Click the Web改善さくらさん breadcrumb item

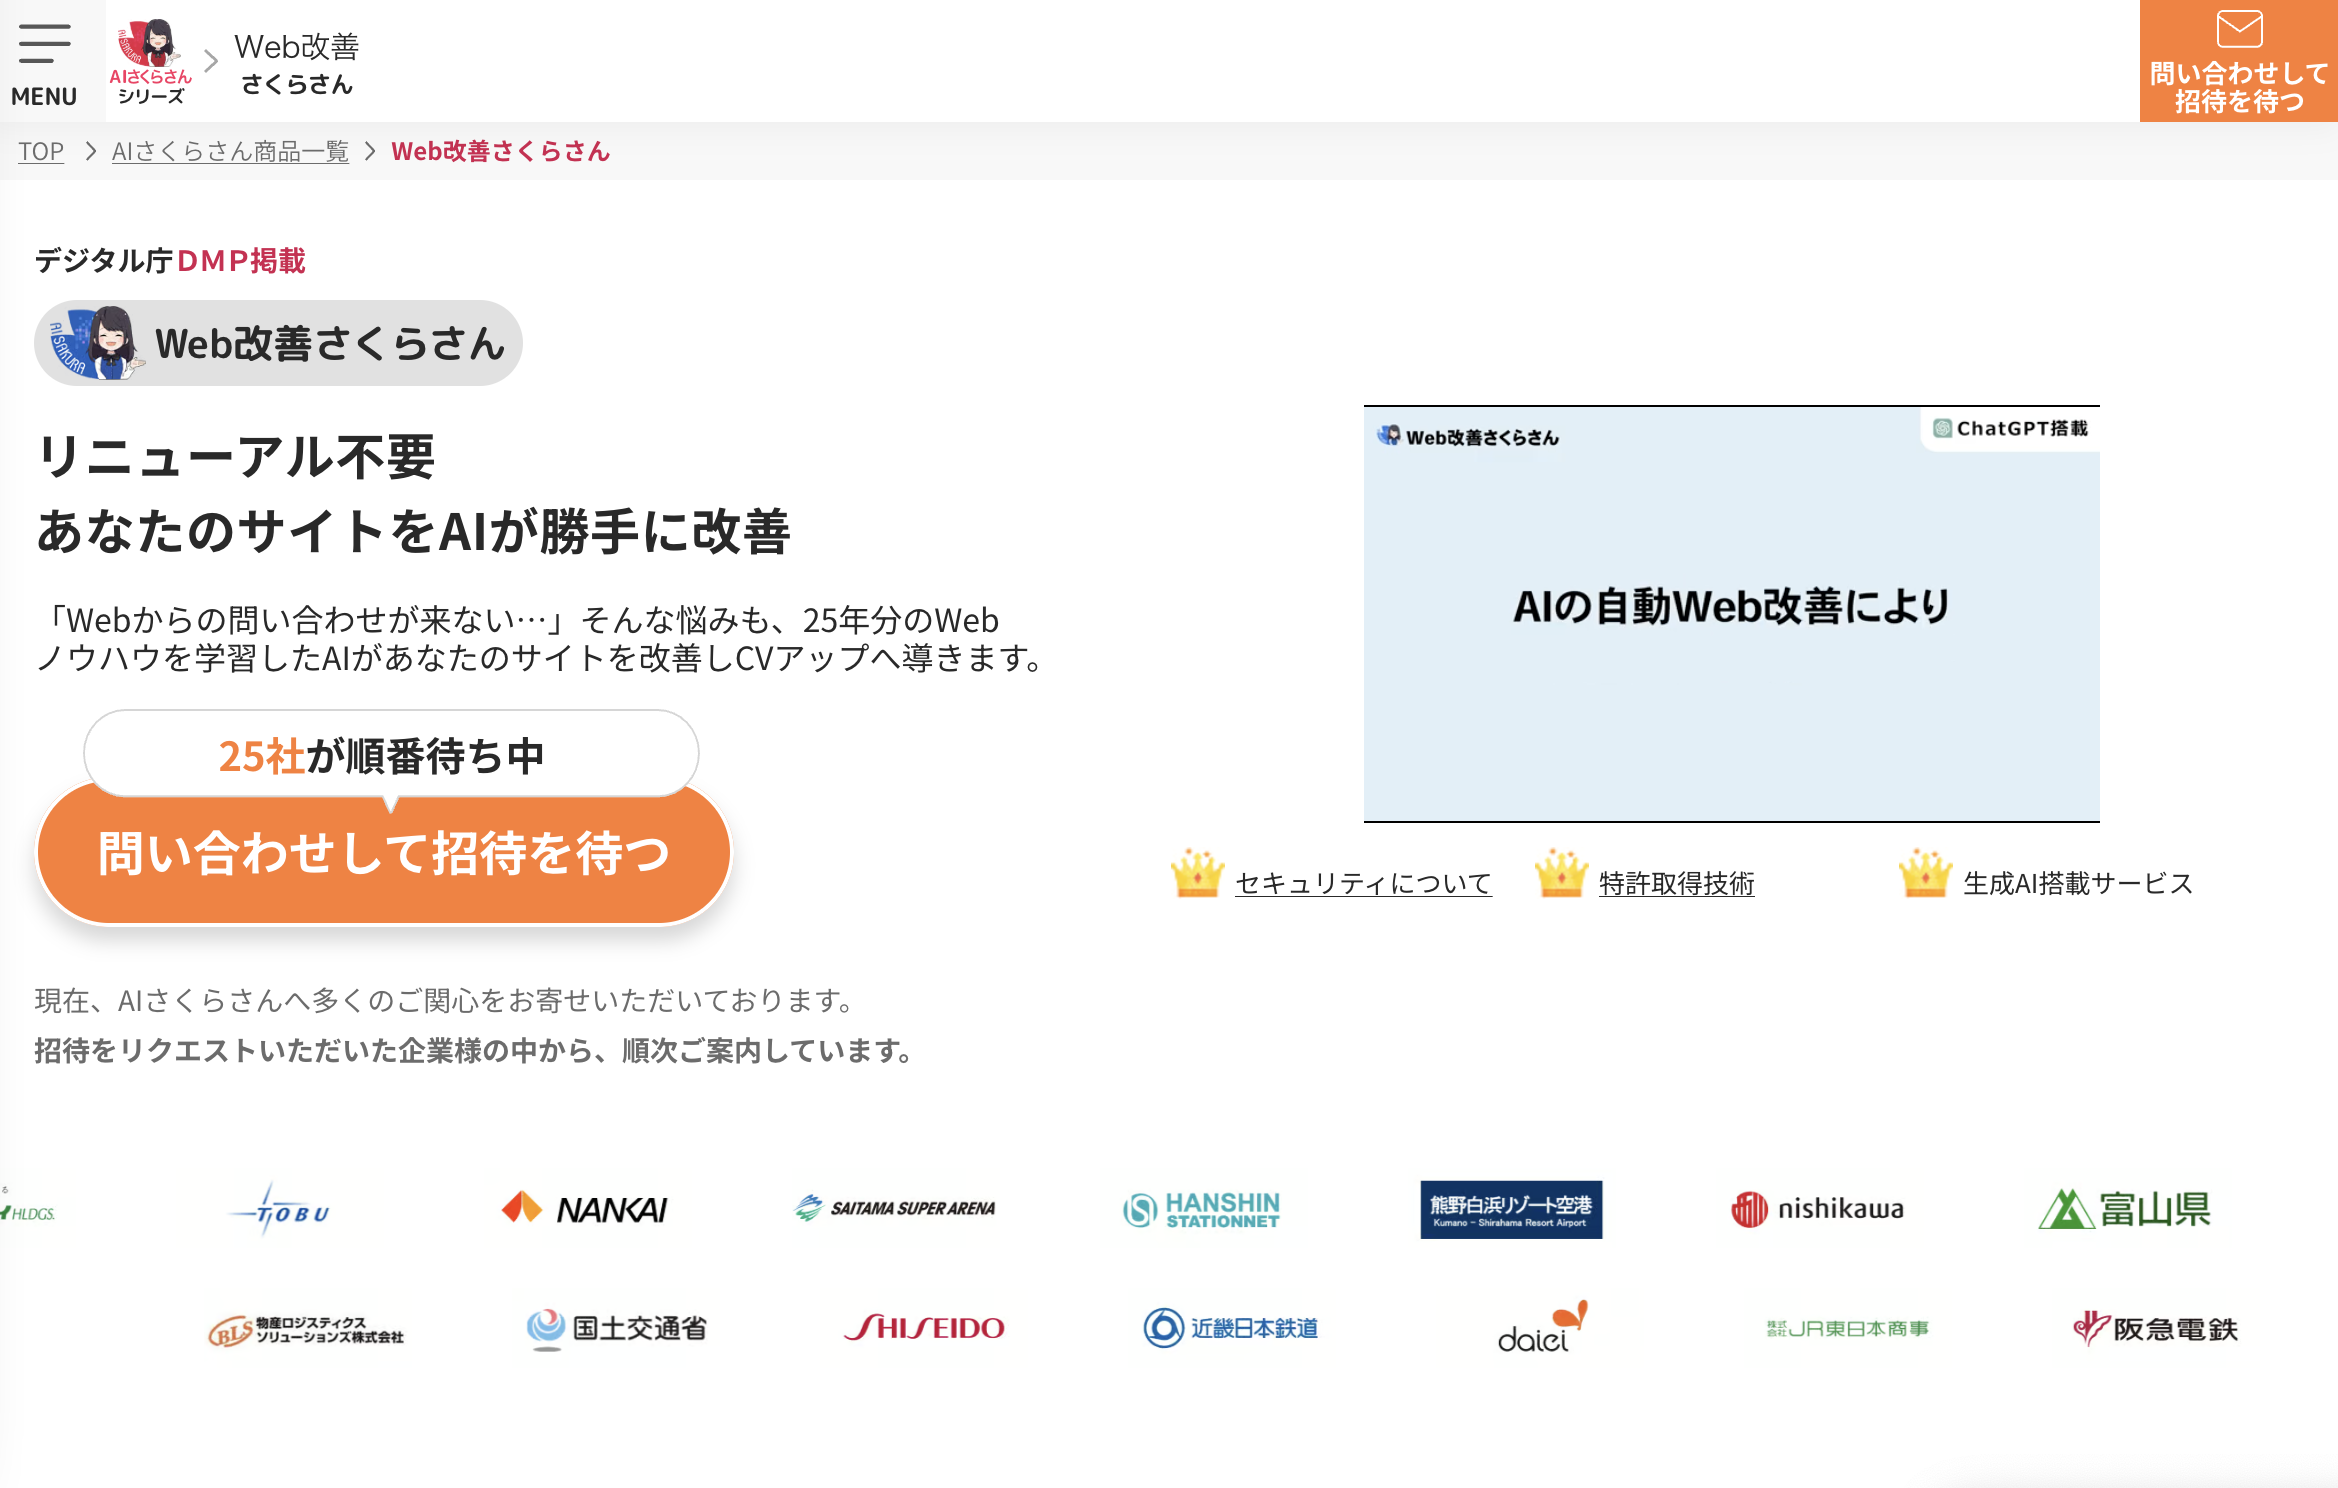coord(500,151)
